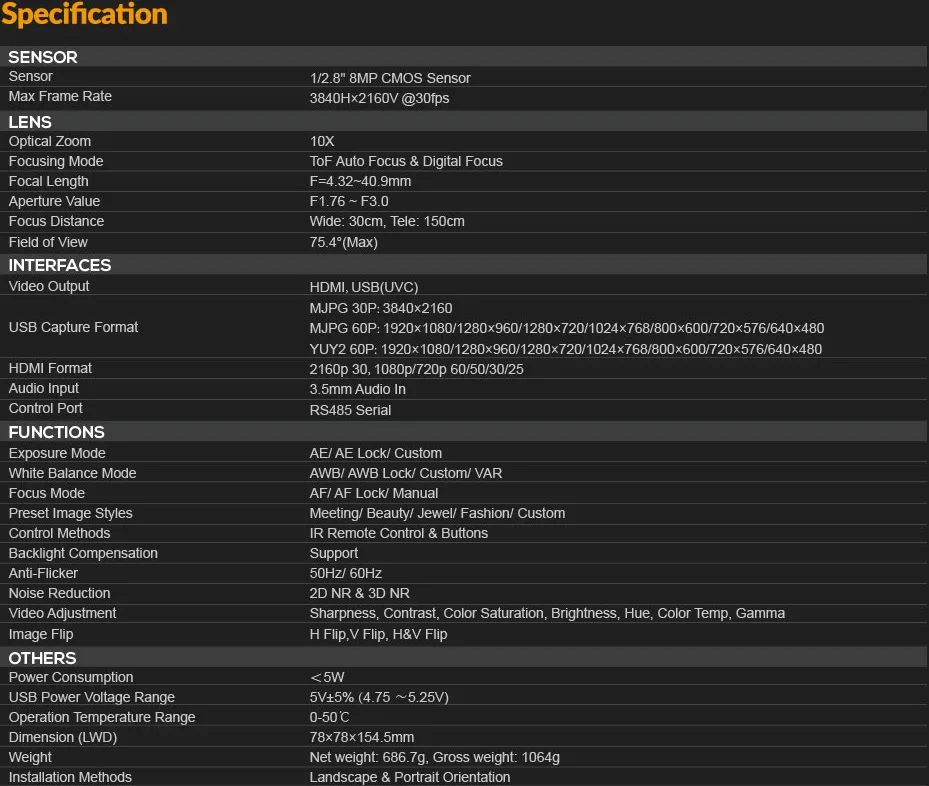Viewport: 929px width, 786px height.
Task: Select the RS485 Serial control port value
Action: tap(350, 410)
